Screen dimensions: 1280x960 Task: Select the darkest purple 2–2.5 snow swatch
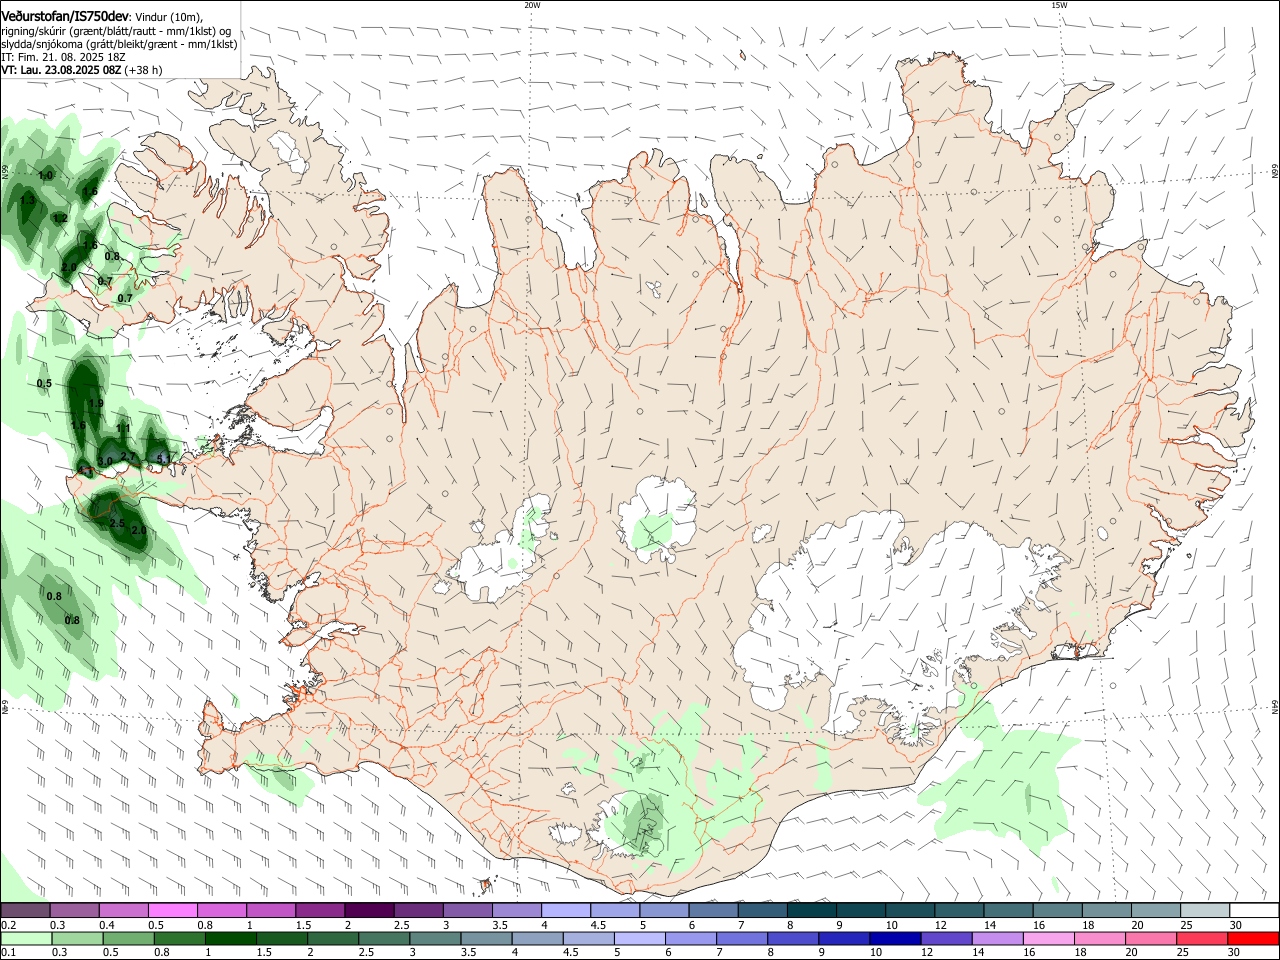[370, 910]
